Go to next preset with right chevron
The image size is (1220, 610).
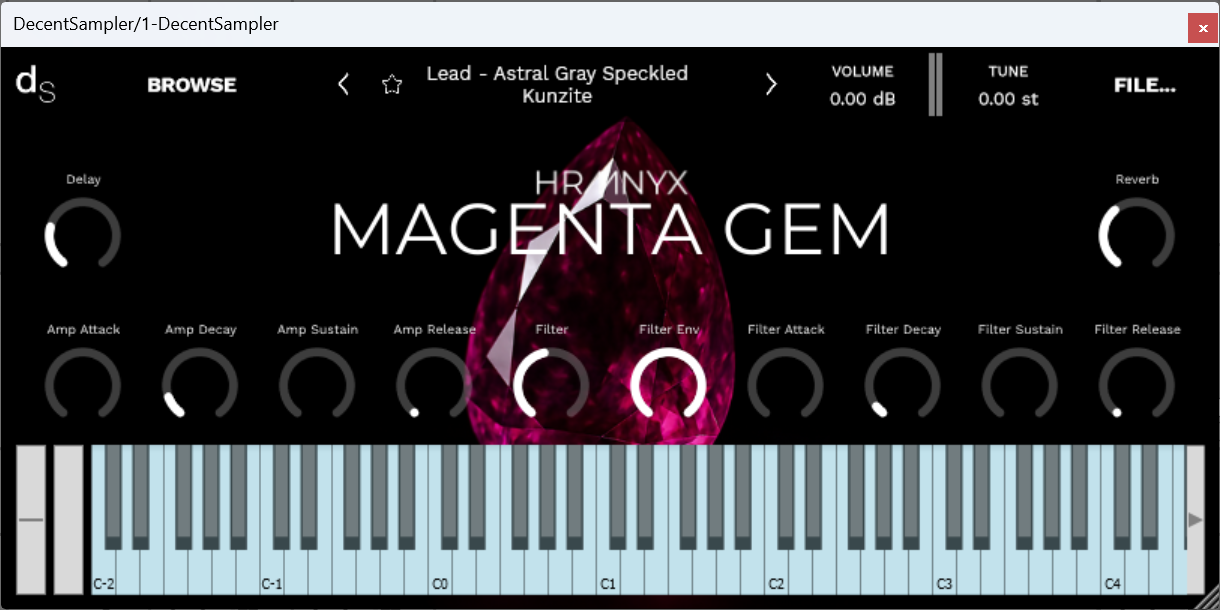click(771, 84)
